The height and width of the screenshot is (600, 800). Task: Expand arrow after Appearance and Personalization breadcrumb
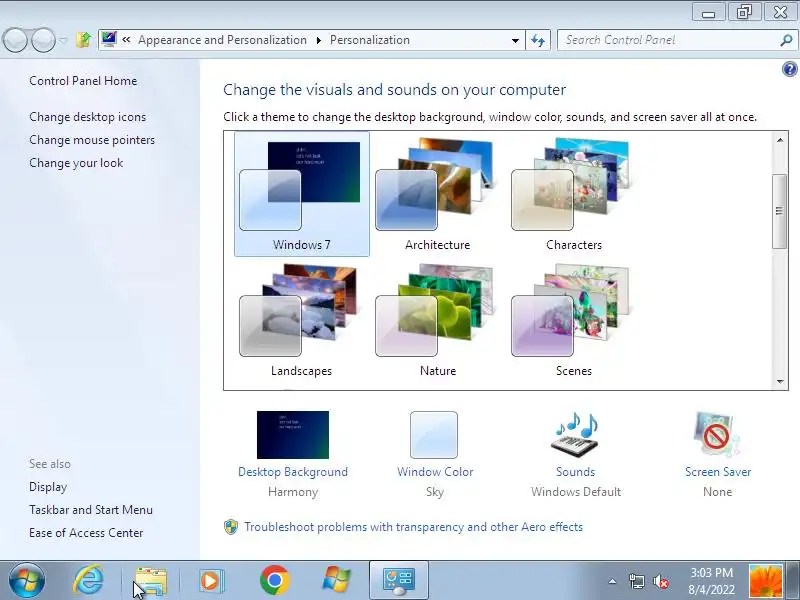319,40
